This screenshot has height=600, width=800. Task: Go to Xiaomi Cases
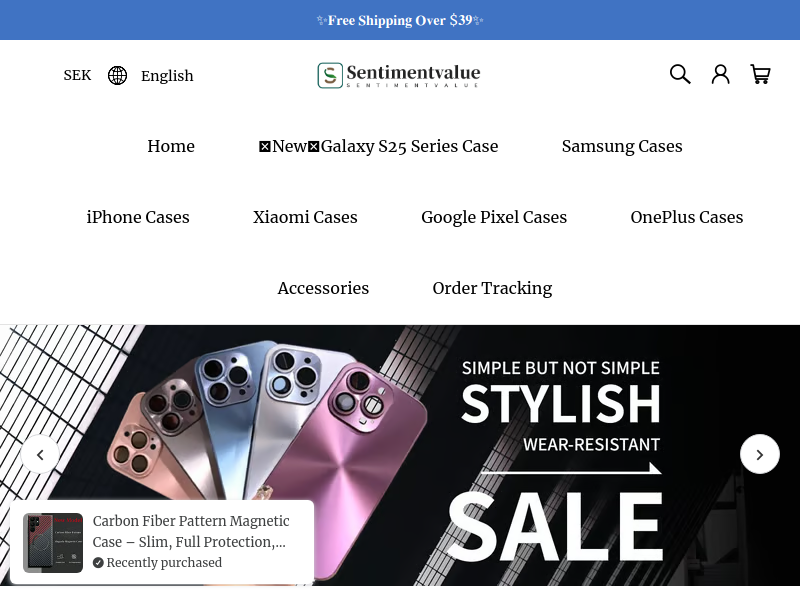(x=305, y=217)
